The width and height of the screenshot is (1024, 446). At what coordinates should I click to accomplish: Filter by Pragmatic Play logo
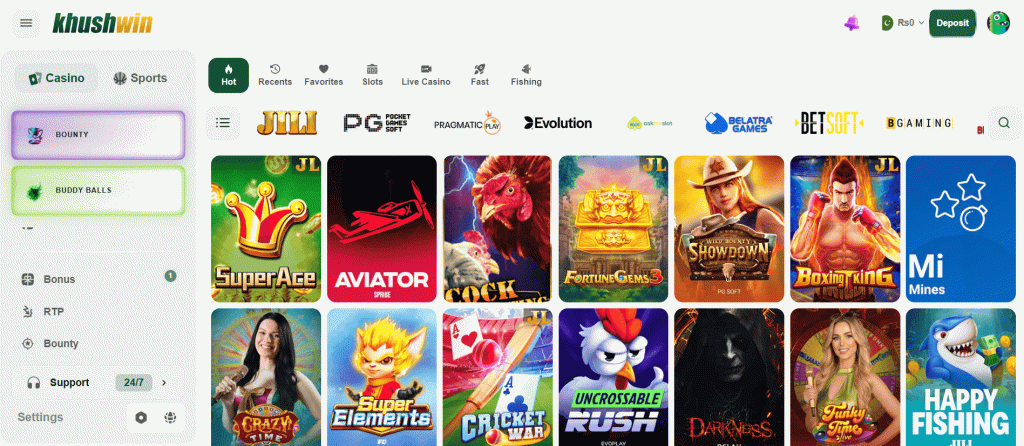pyautogui.click(x=467, y=123)
